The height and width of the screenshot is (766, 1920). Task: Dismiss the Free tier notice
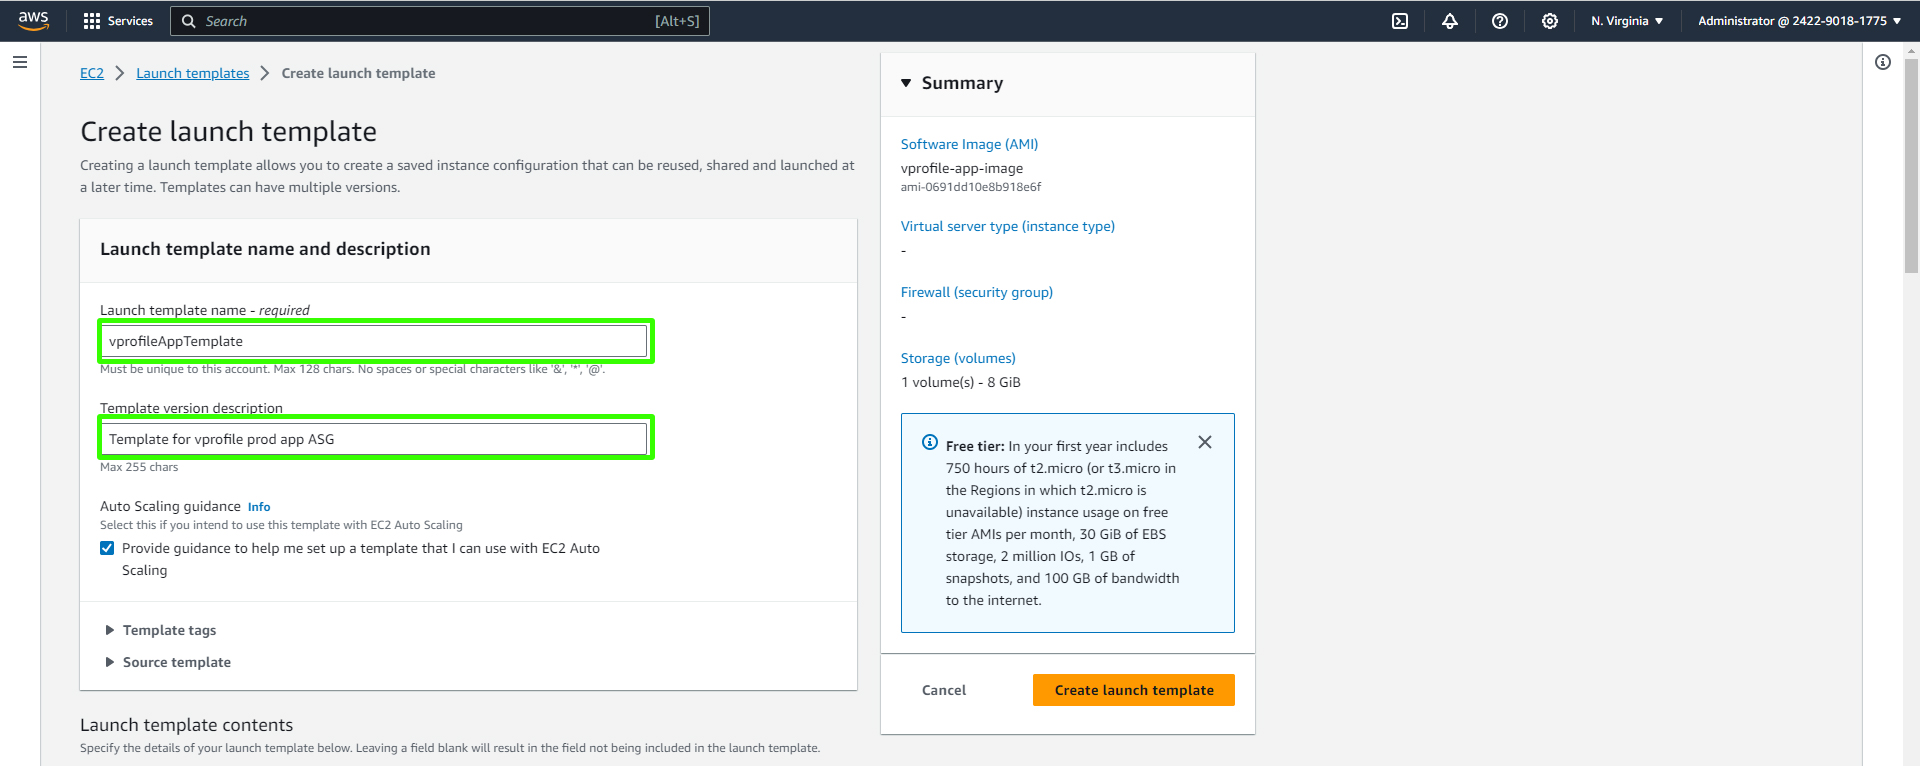1205,442
